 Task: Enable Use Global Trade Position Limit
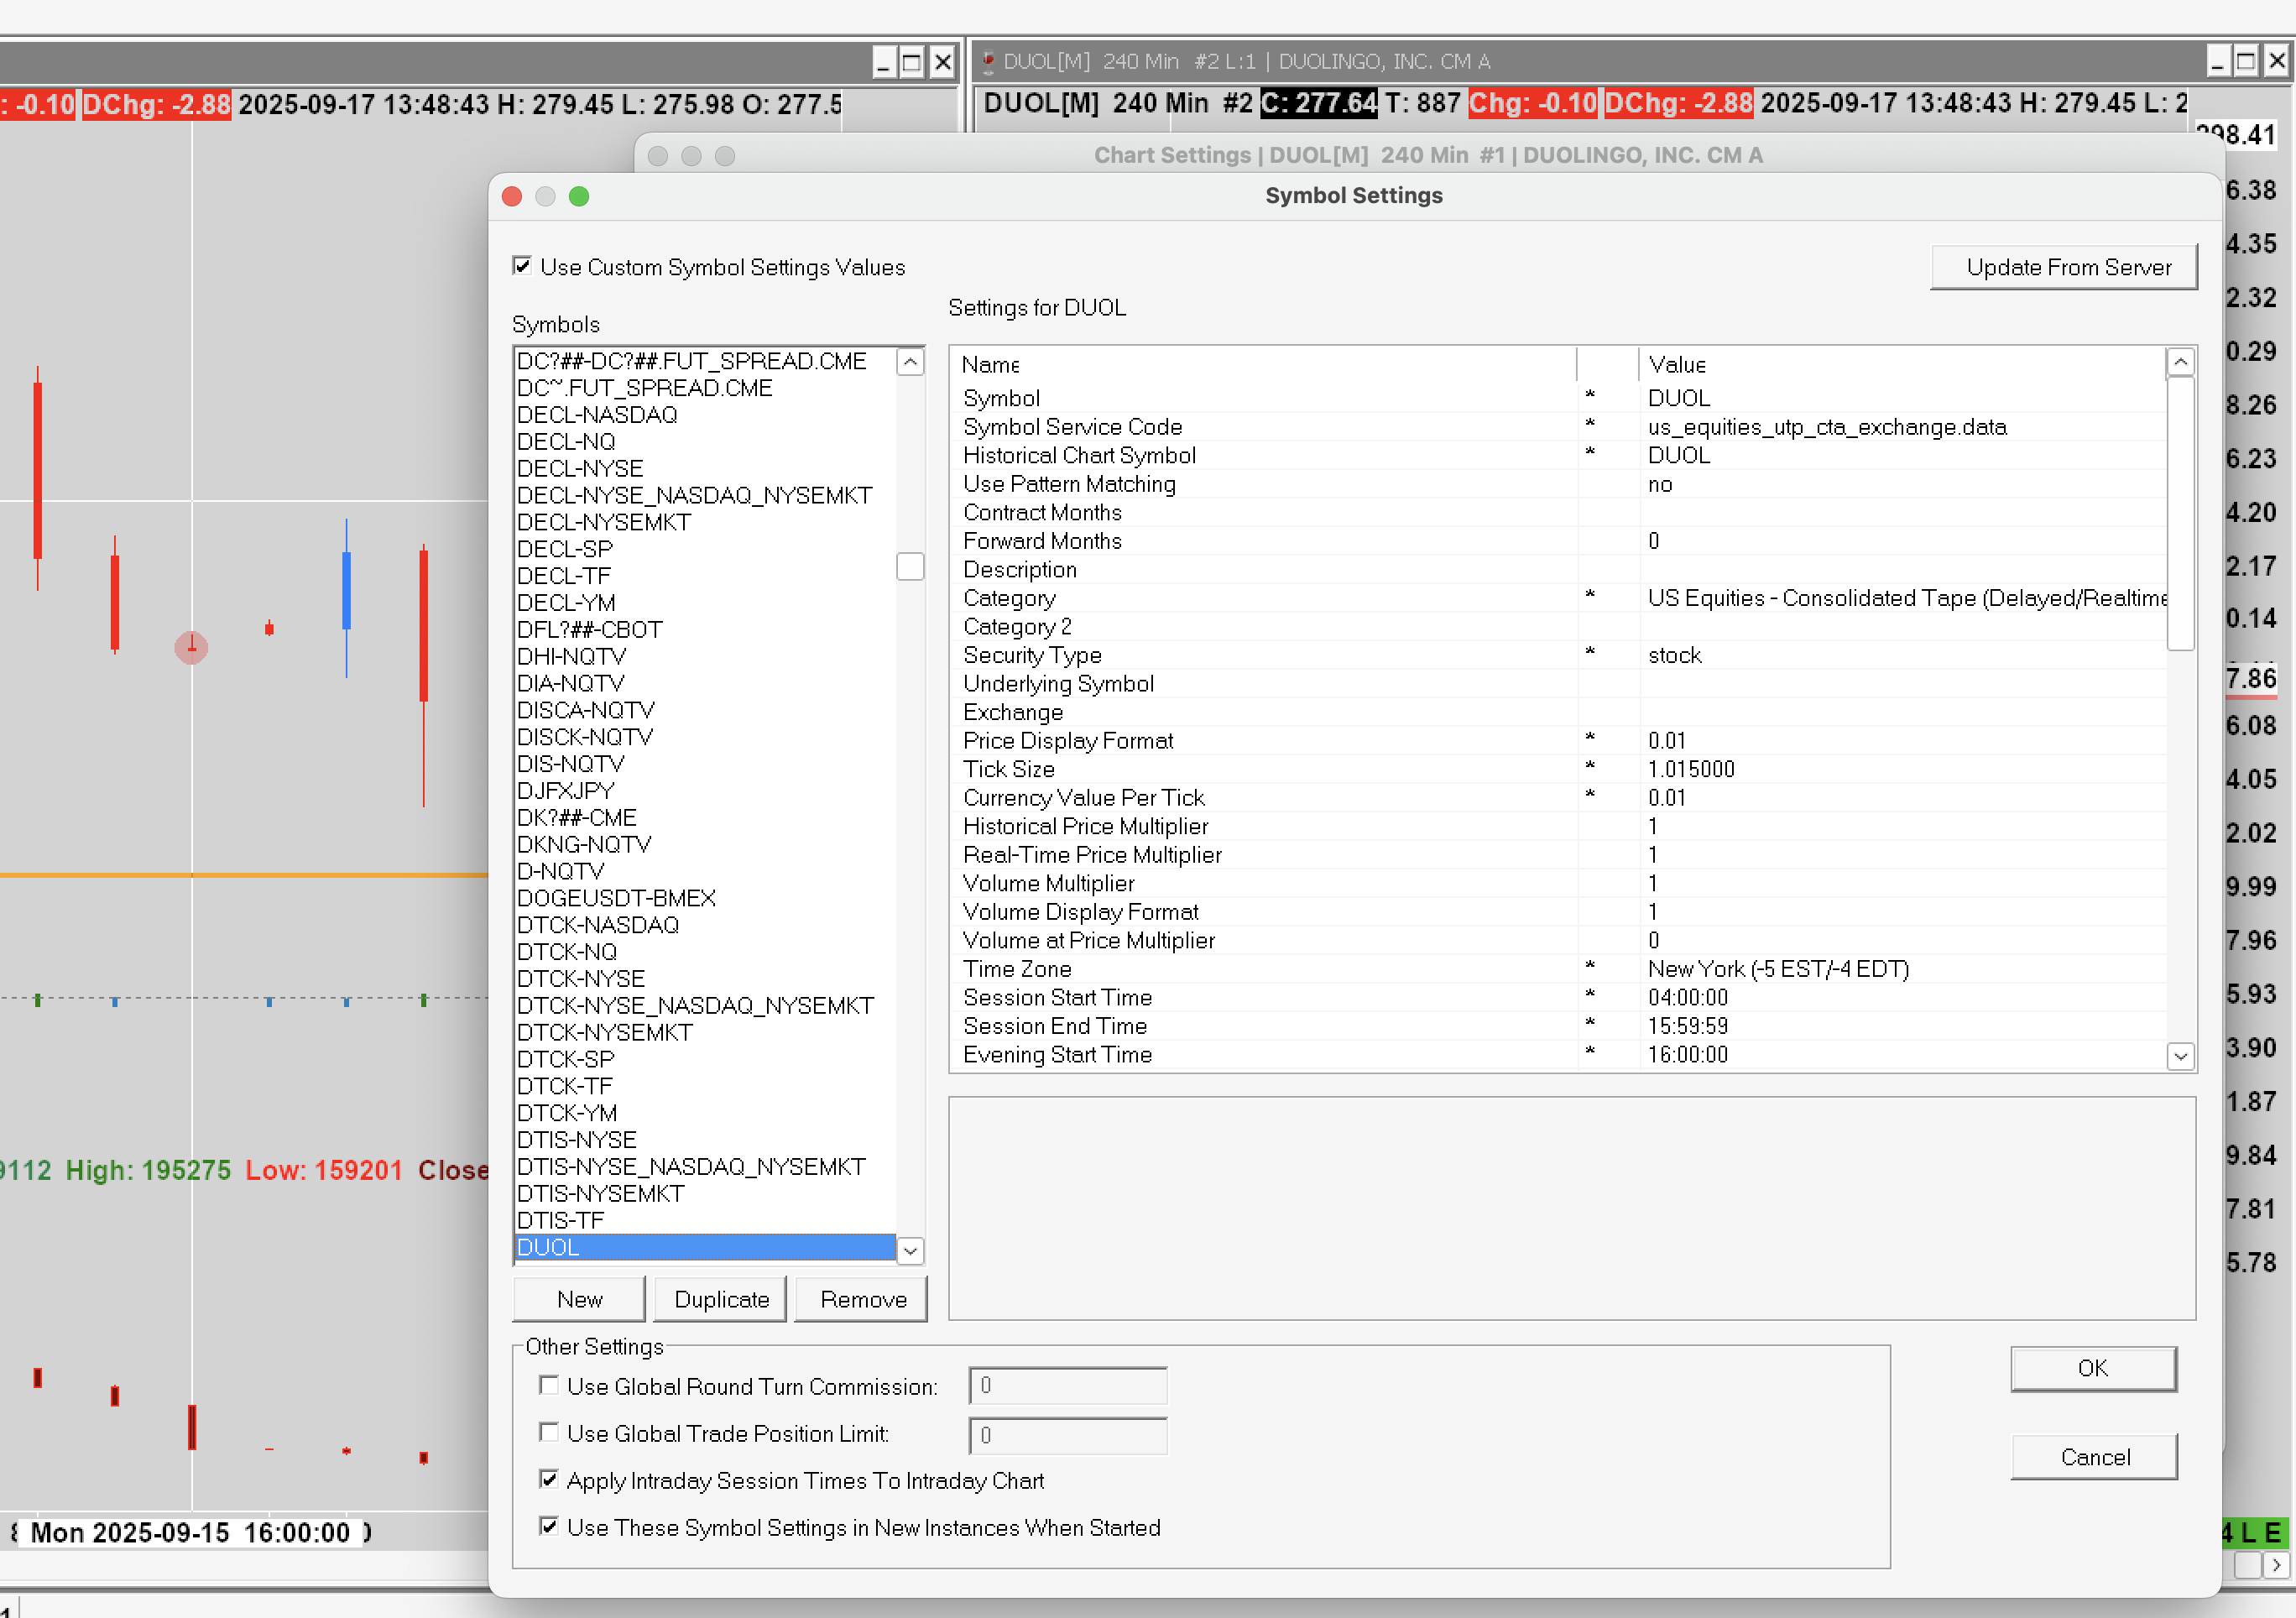[548, 1432]
